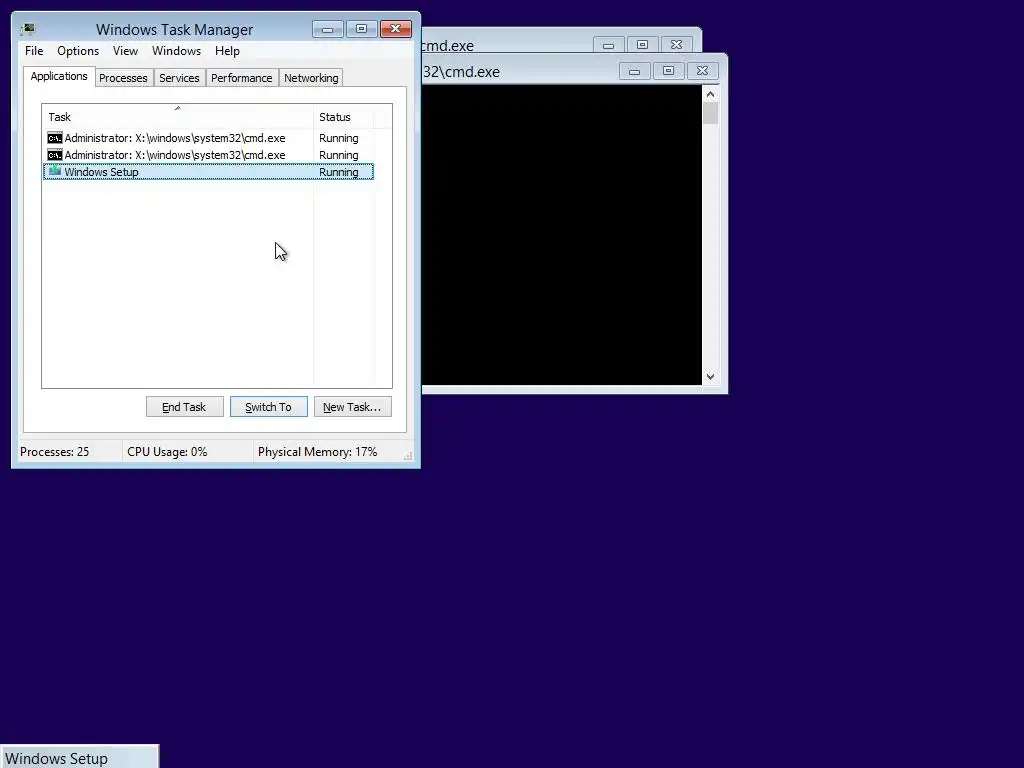The width and height of the screenshot is (1024, 768).
Task: Click the front cmd.exe scrollbar thumb
Action: point(711,114)
